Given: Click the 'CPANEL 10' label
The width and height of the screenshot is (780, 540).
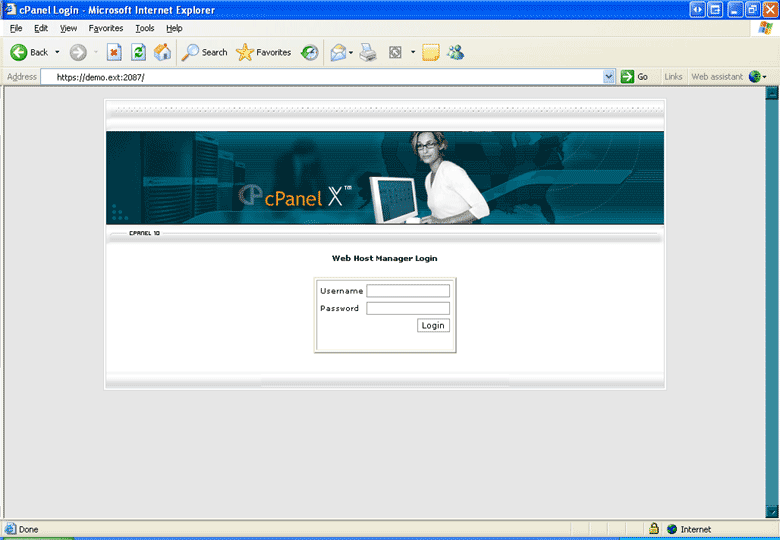Looking at the screenshot, I should 144,233.
